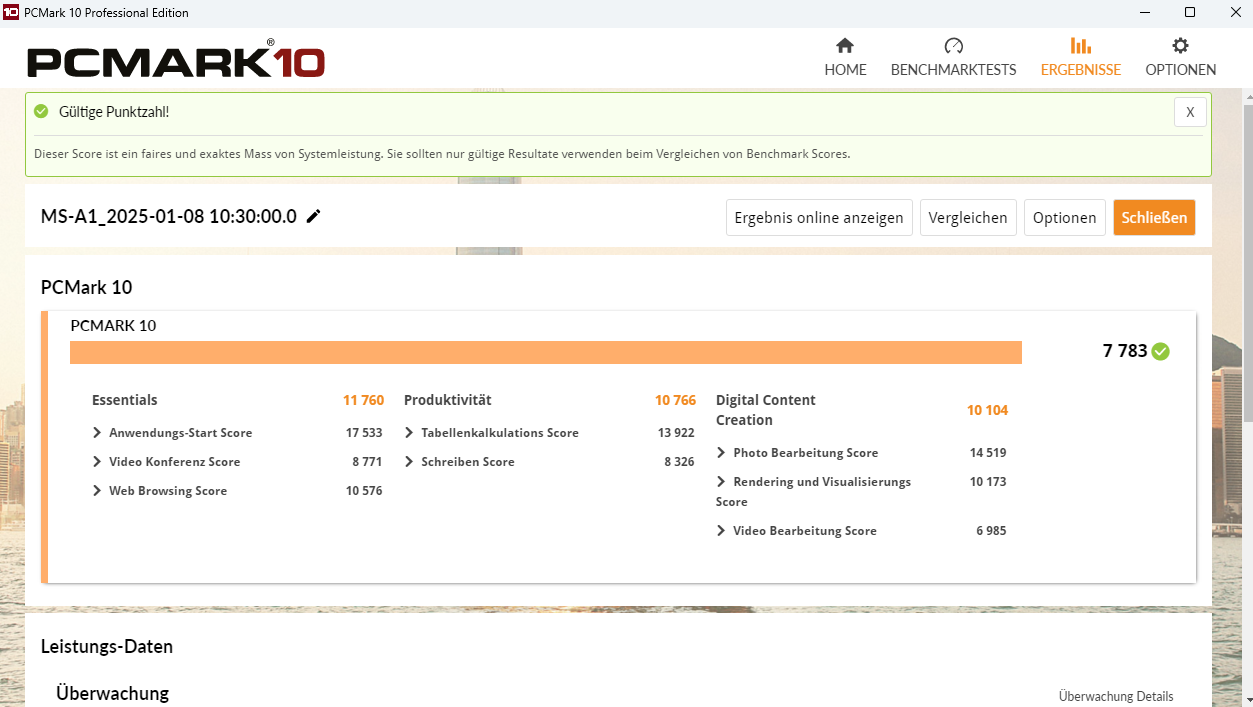The width and height of the screenshot is (1253, 707).
Task: Expand Web Browsing Score details
Action: click(97, 491)
